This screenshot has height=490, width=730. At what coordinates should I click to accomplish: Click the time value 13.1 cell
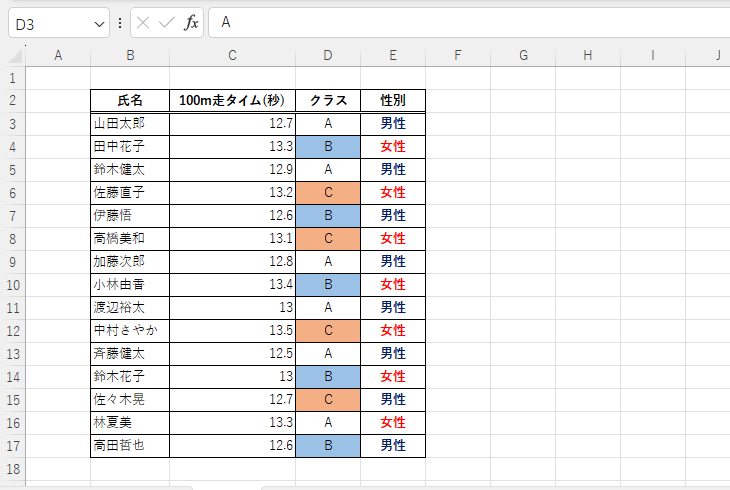pos(232,238)
